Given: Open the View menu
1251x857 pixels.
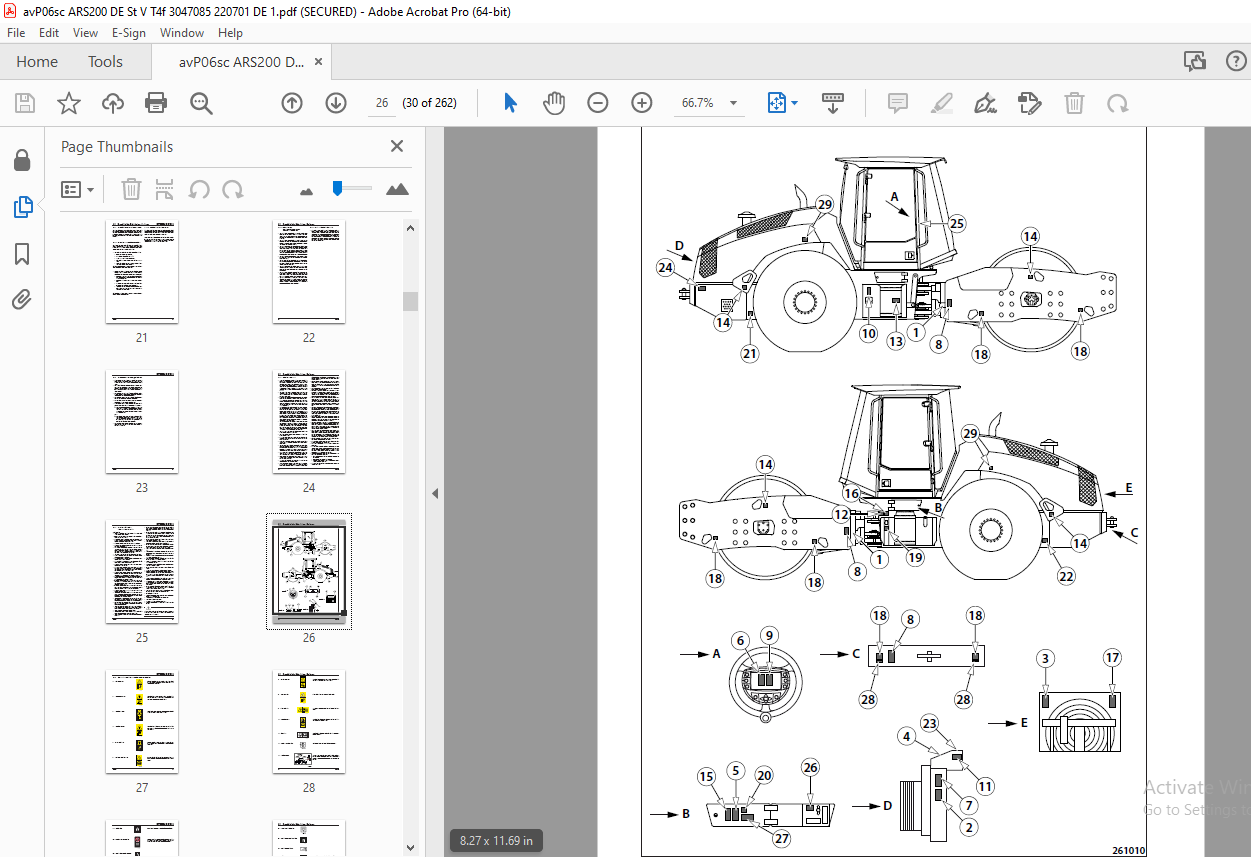Looking at the screenshot, I should click(86, 33).
